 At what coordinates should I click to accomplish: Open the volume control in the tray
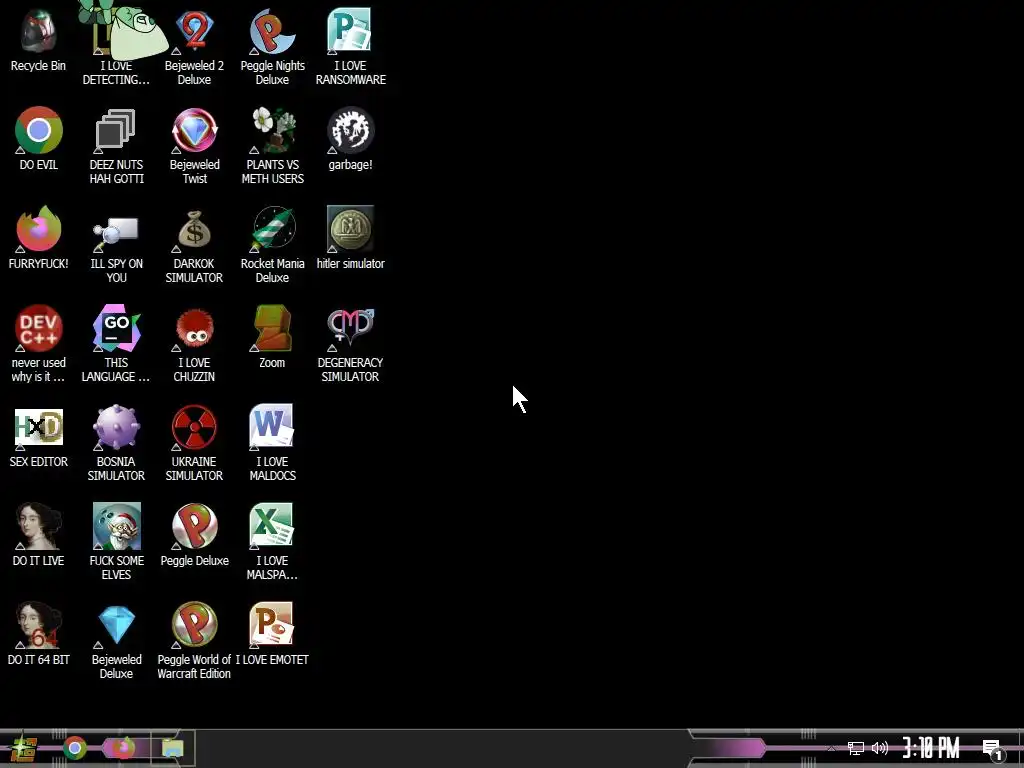(880, 748)
